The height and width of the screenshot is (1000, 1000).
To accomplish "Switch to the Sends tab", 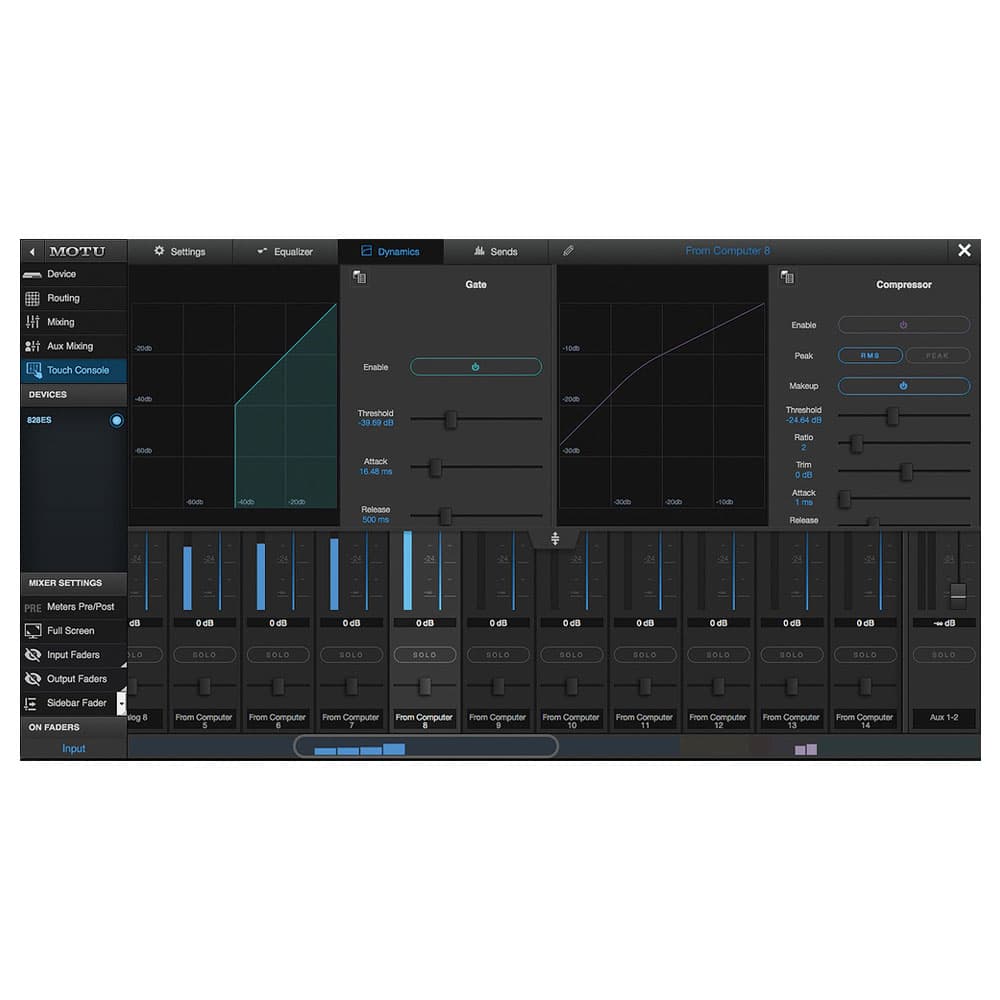I will pyautogui.click(x=496, y=252).
